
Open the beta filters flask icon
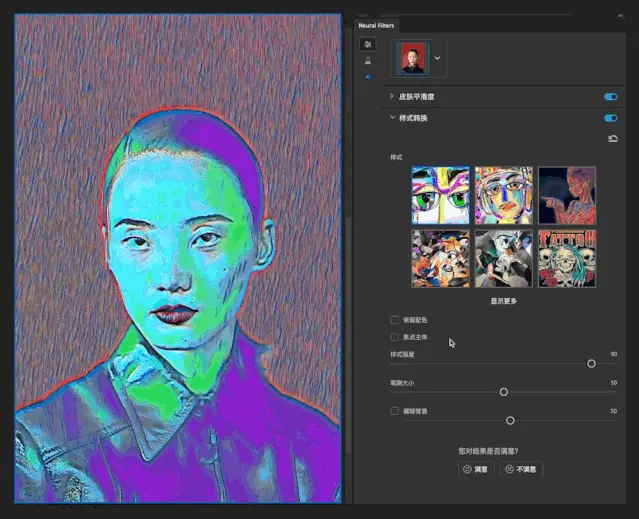[x=368, y=61]
